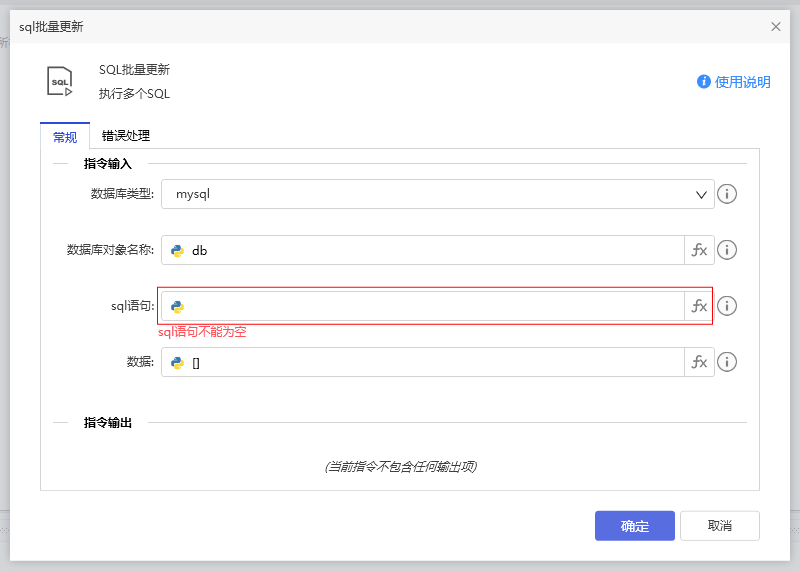Open the 数据库类型 mysql dropdown
The height and width of the screenshot is (571, 800).
[x=437, y=194]
